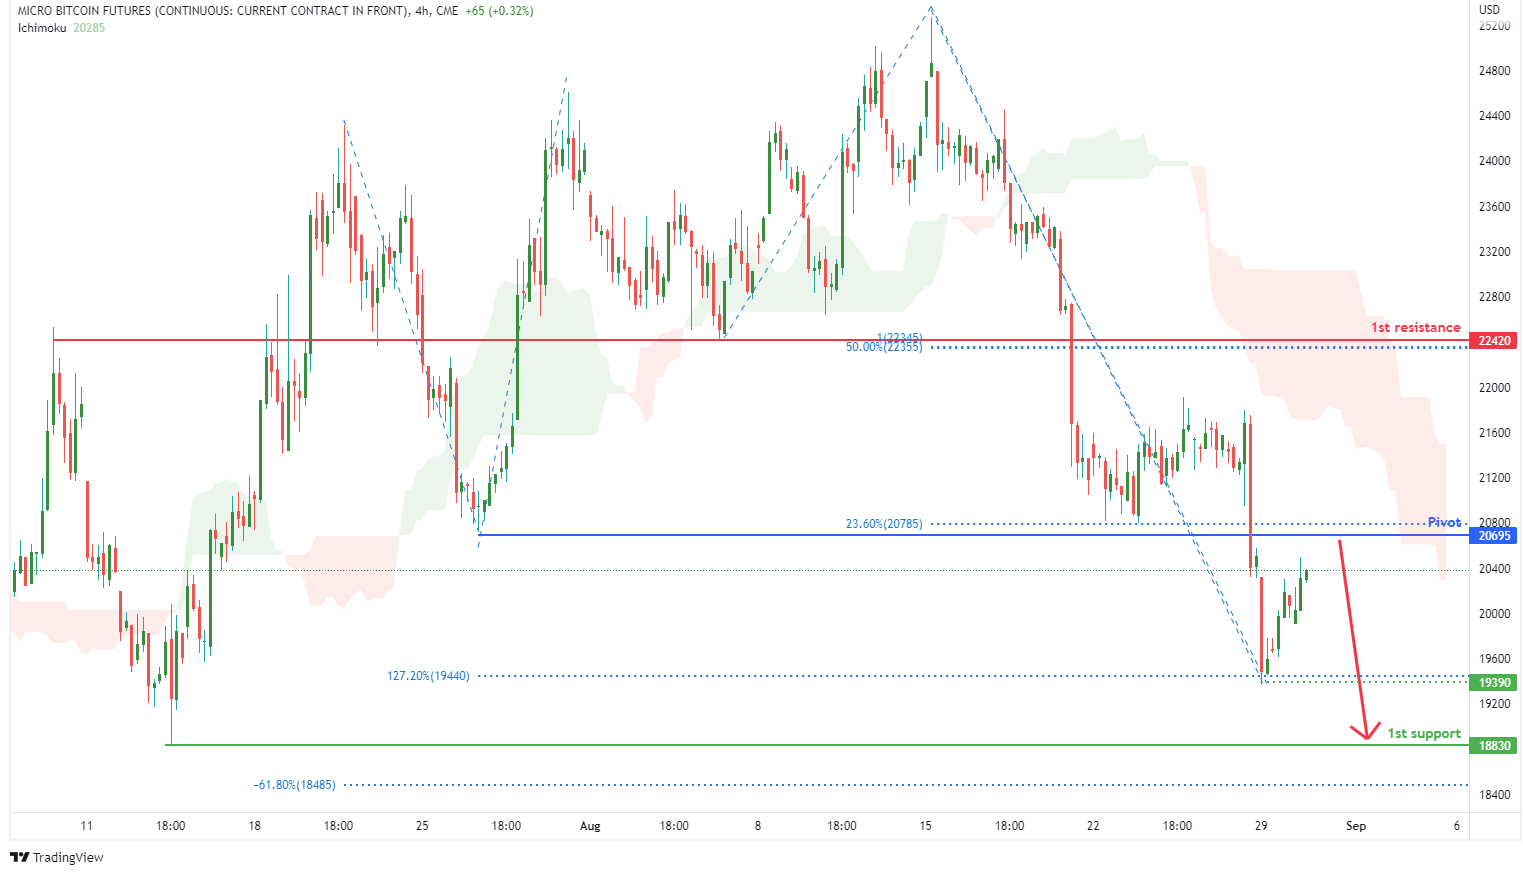The image size is (1523, 874).
Task: Select the '1st resistance' text label
Action: coord(1415,328)
